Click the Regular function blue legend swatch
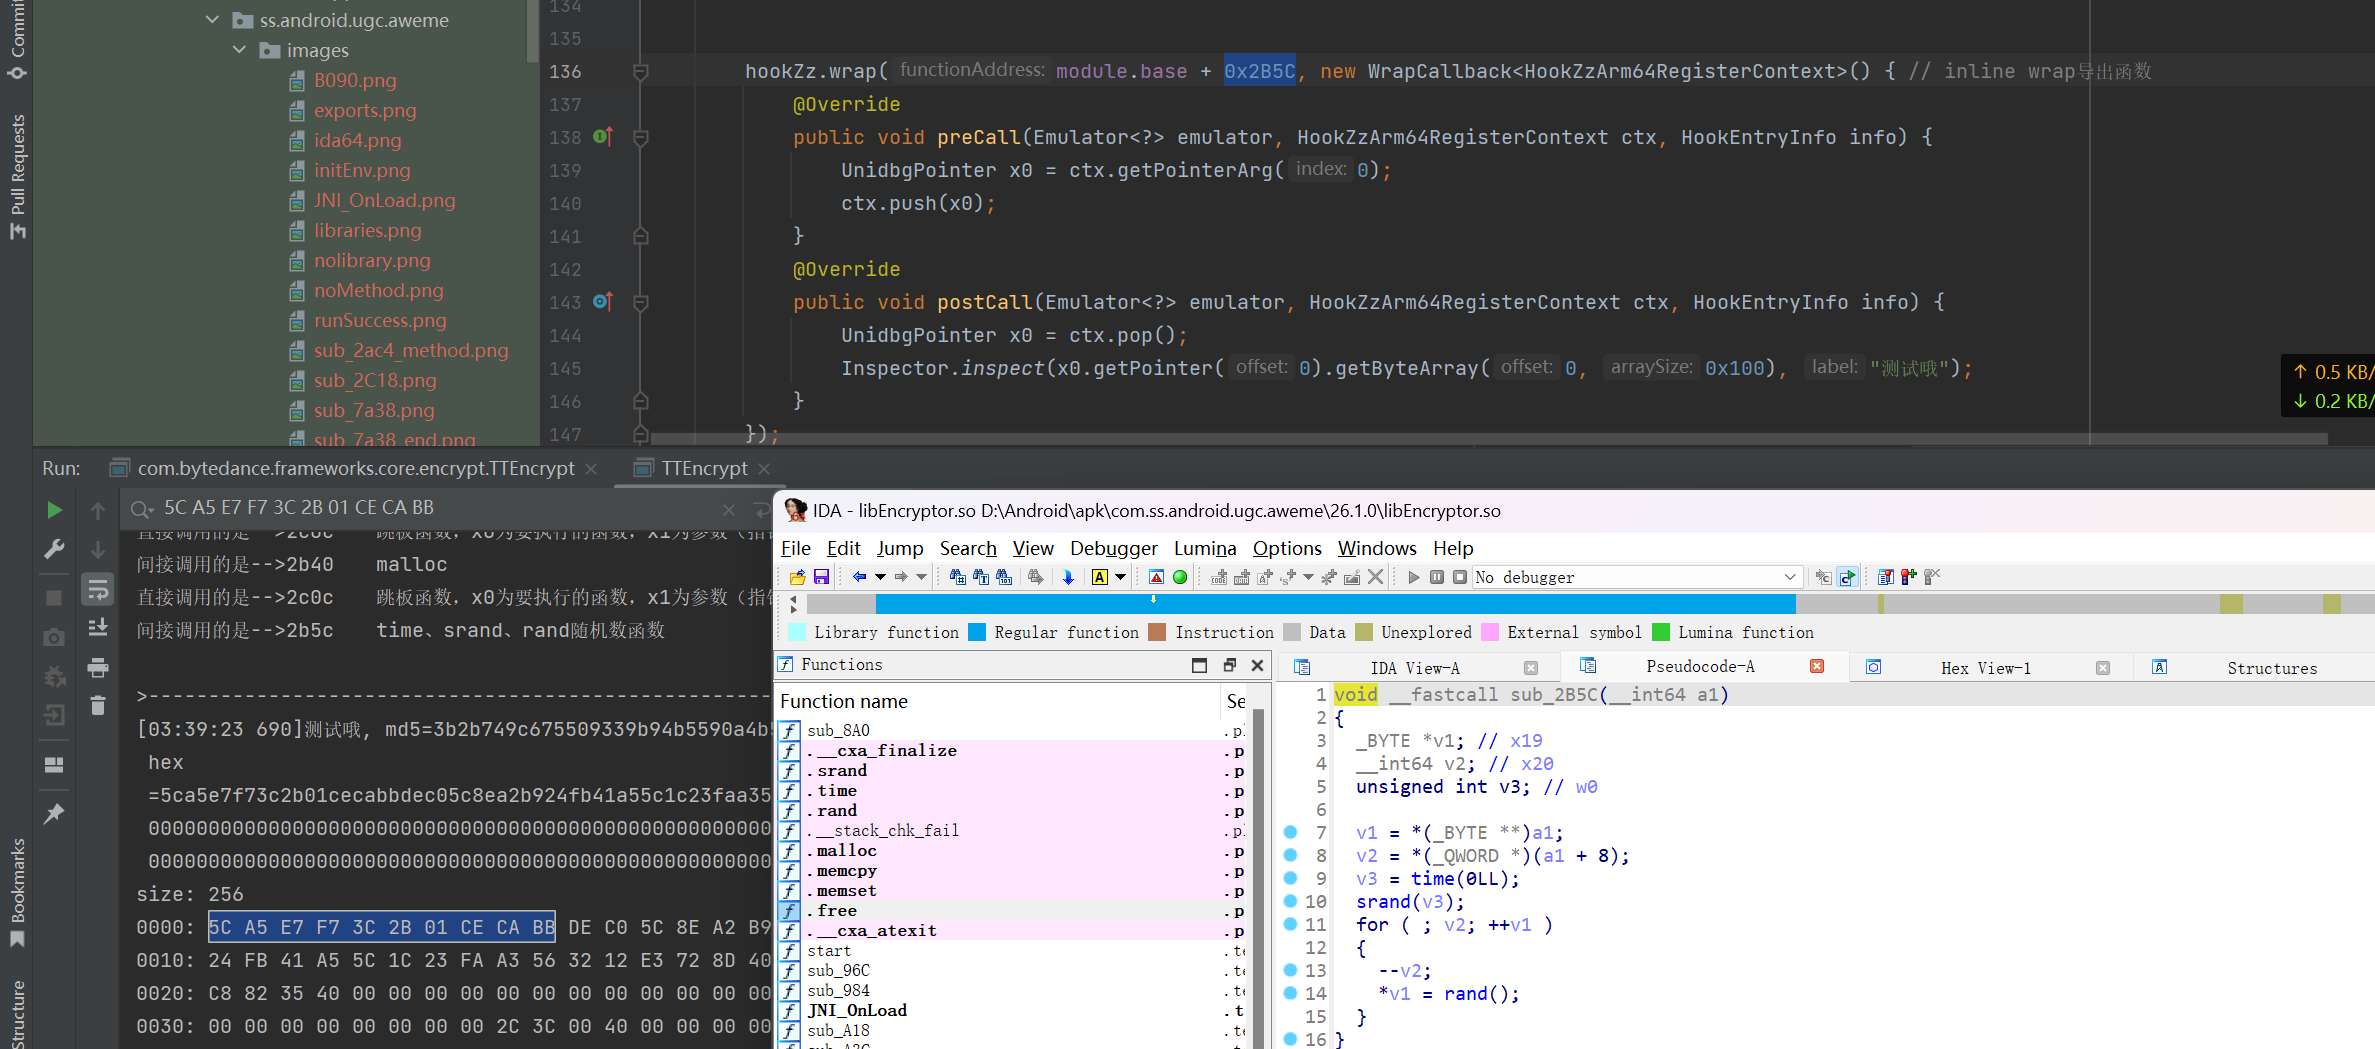This screenshot has height=1049, width=2375. (977, 632)
